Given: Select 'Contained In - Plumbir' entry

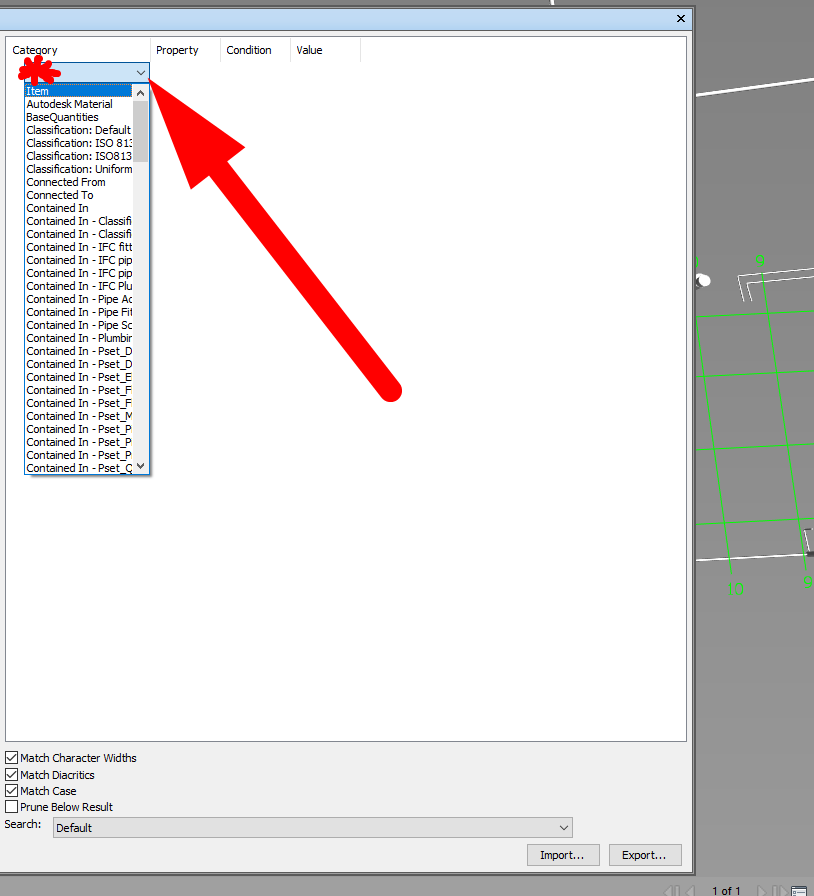Looking at the screenshot, I should click(x=79, y=338).
